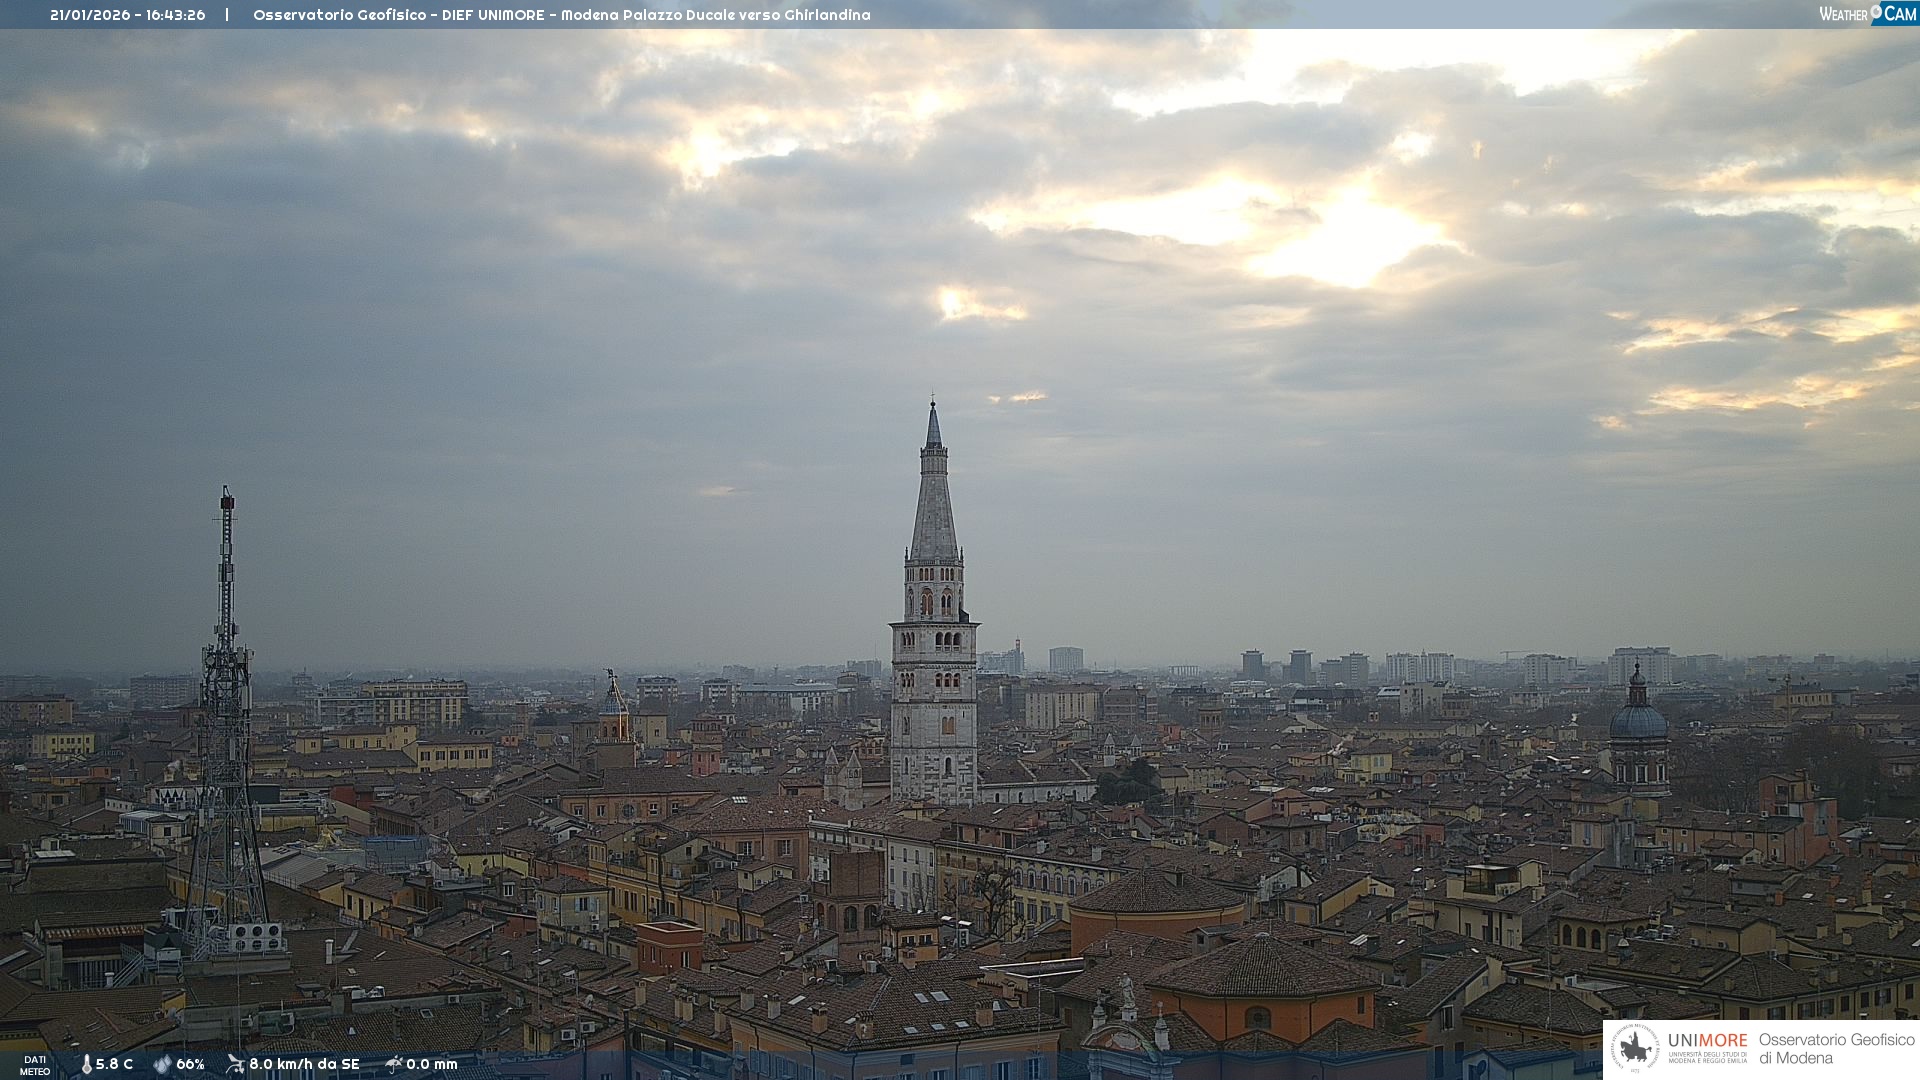Viewport: 1920px width, 1080px height.
Task: Click the 21/01/2026 date and time stamp
Action: 128,15
